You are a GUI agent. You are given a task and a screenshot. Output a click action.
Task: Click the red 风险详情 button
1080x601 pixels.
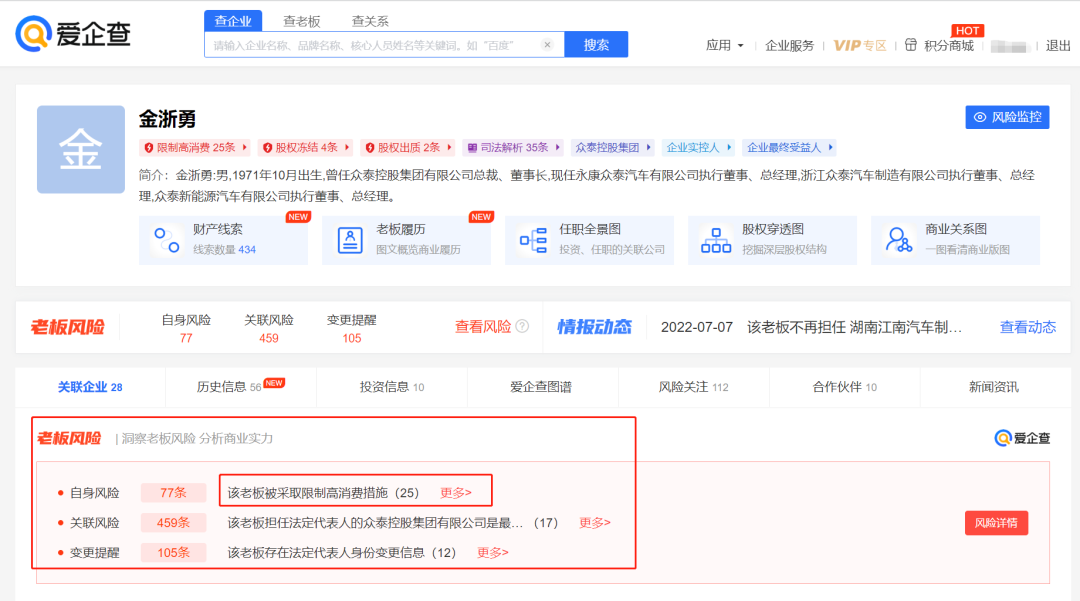tap(996, 523)
